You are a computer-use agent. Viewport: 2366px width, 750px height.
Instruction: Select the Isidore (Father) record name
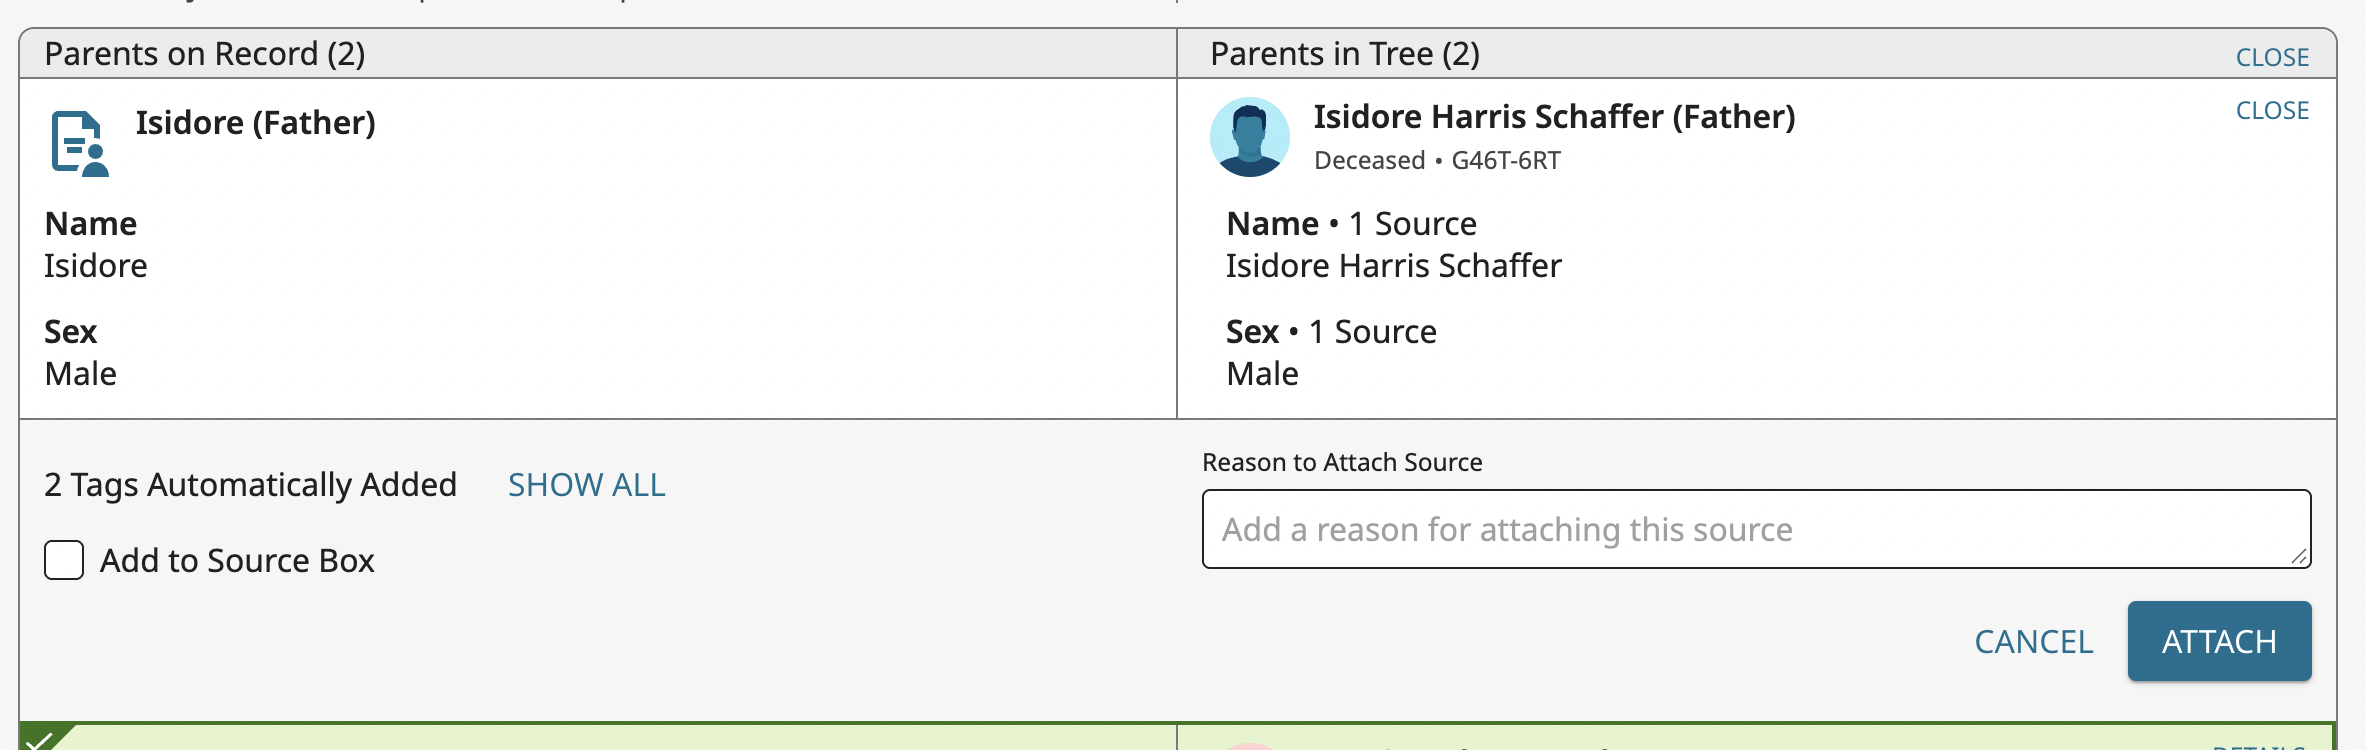click(255, 123)
